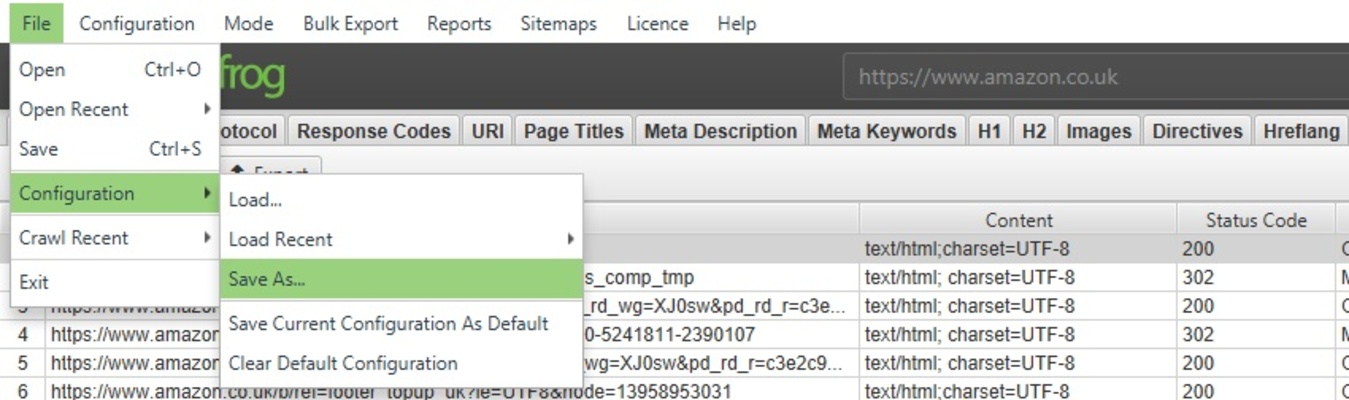The width and height of the screenshot is (1349, 400).
Task: Expand the Load Recent submenu
Action: tap(281, 239)
